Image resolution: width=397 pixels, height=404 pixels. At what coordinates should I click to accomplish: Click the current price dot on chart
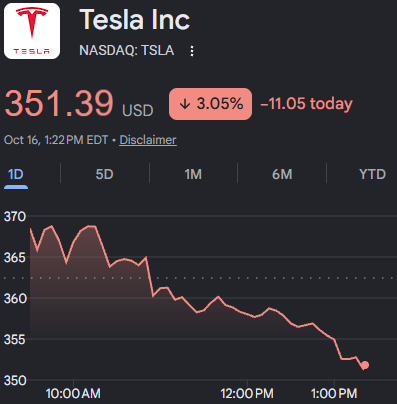pyautogui.click(x=365, y=365)
